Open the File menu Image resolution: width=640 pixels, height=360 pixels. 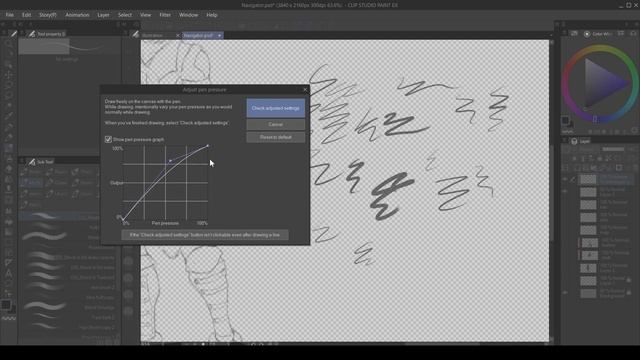click(9, 15)
